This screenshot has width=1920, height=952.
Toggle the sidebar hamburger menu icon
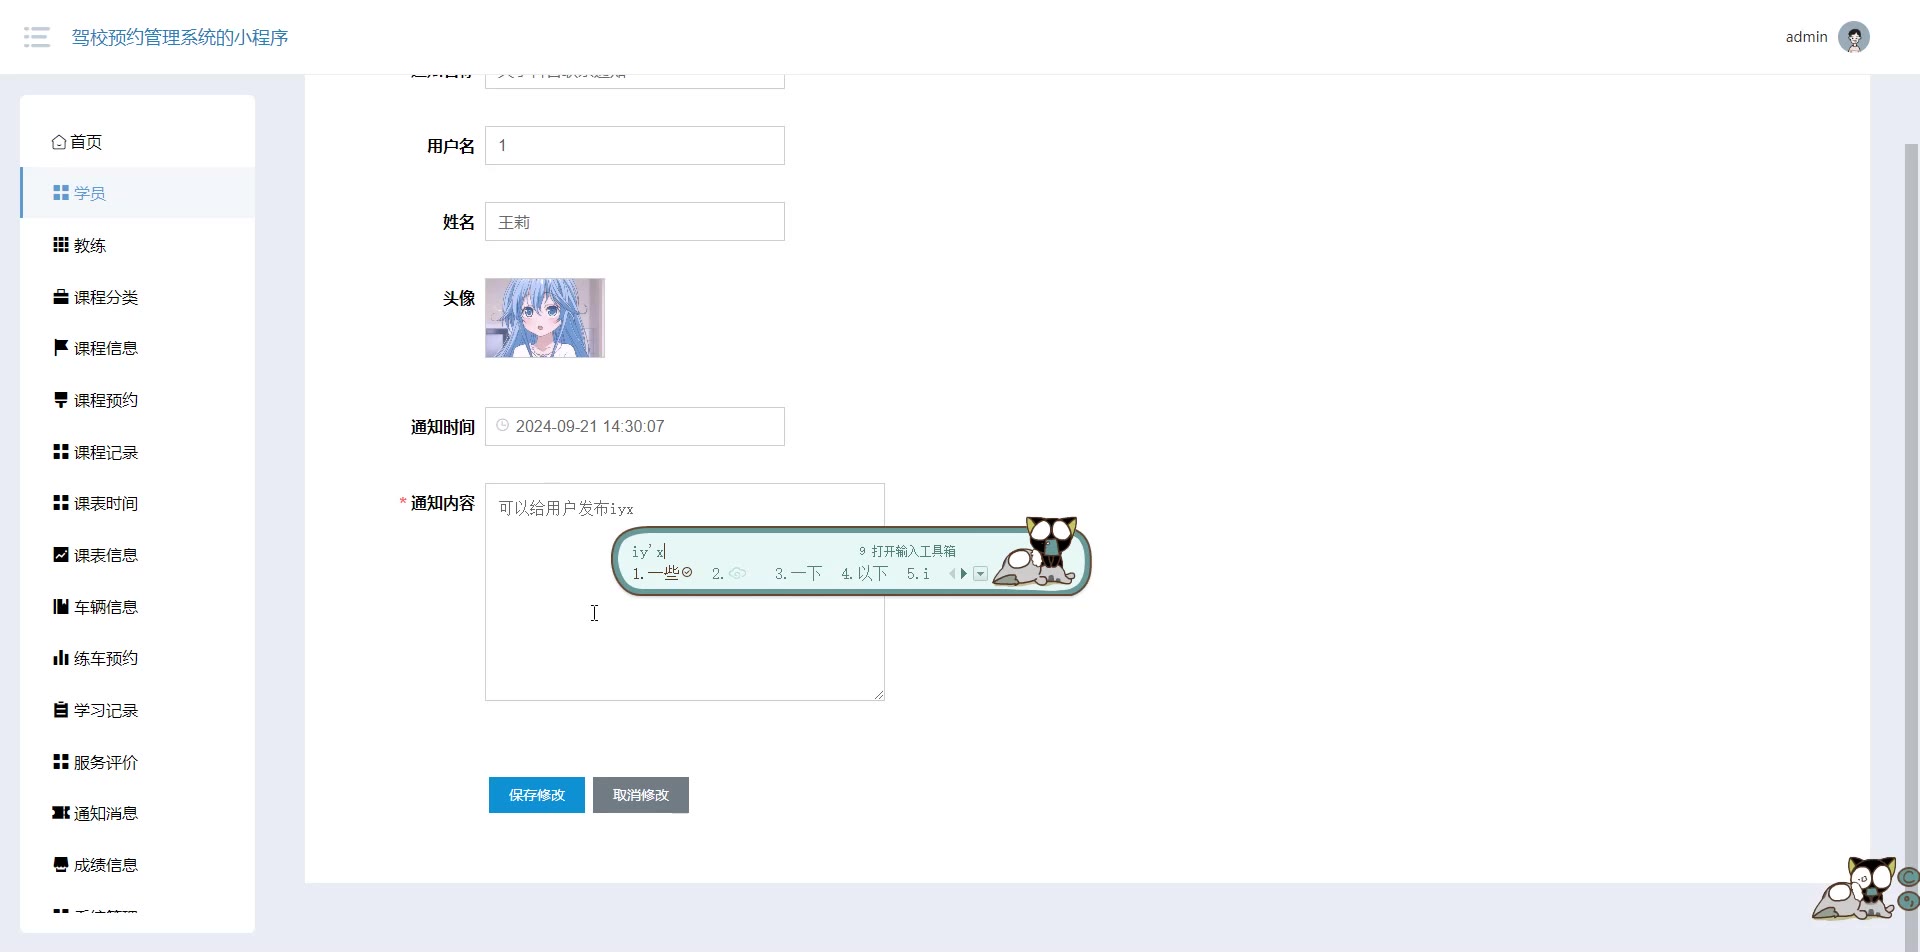click(x=37, y=37)
